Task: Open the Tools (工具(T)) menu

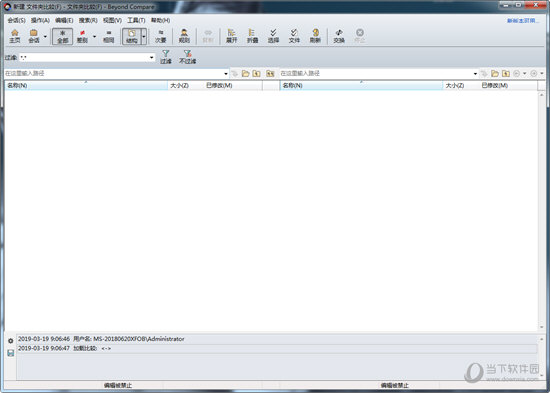Action: [x=136, y=20]
